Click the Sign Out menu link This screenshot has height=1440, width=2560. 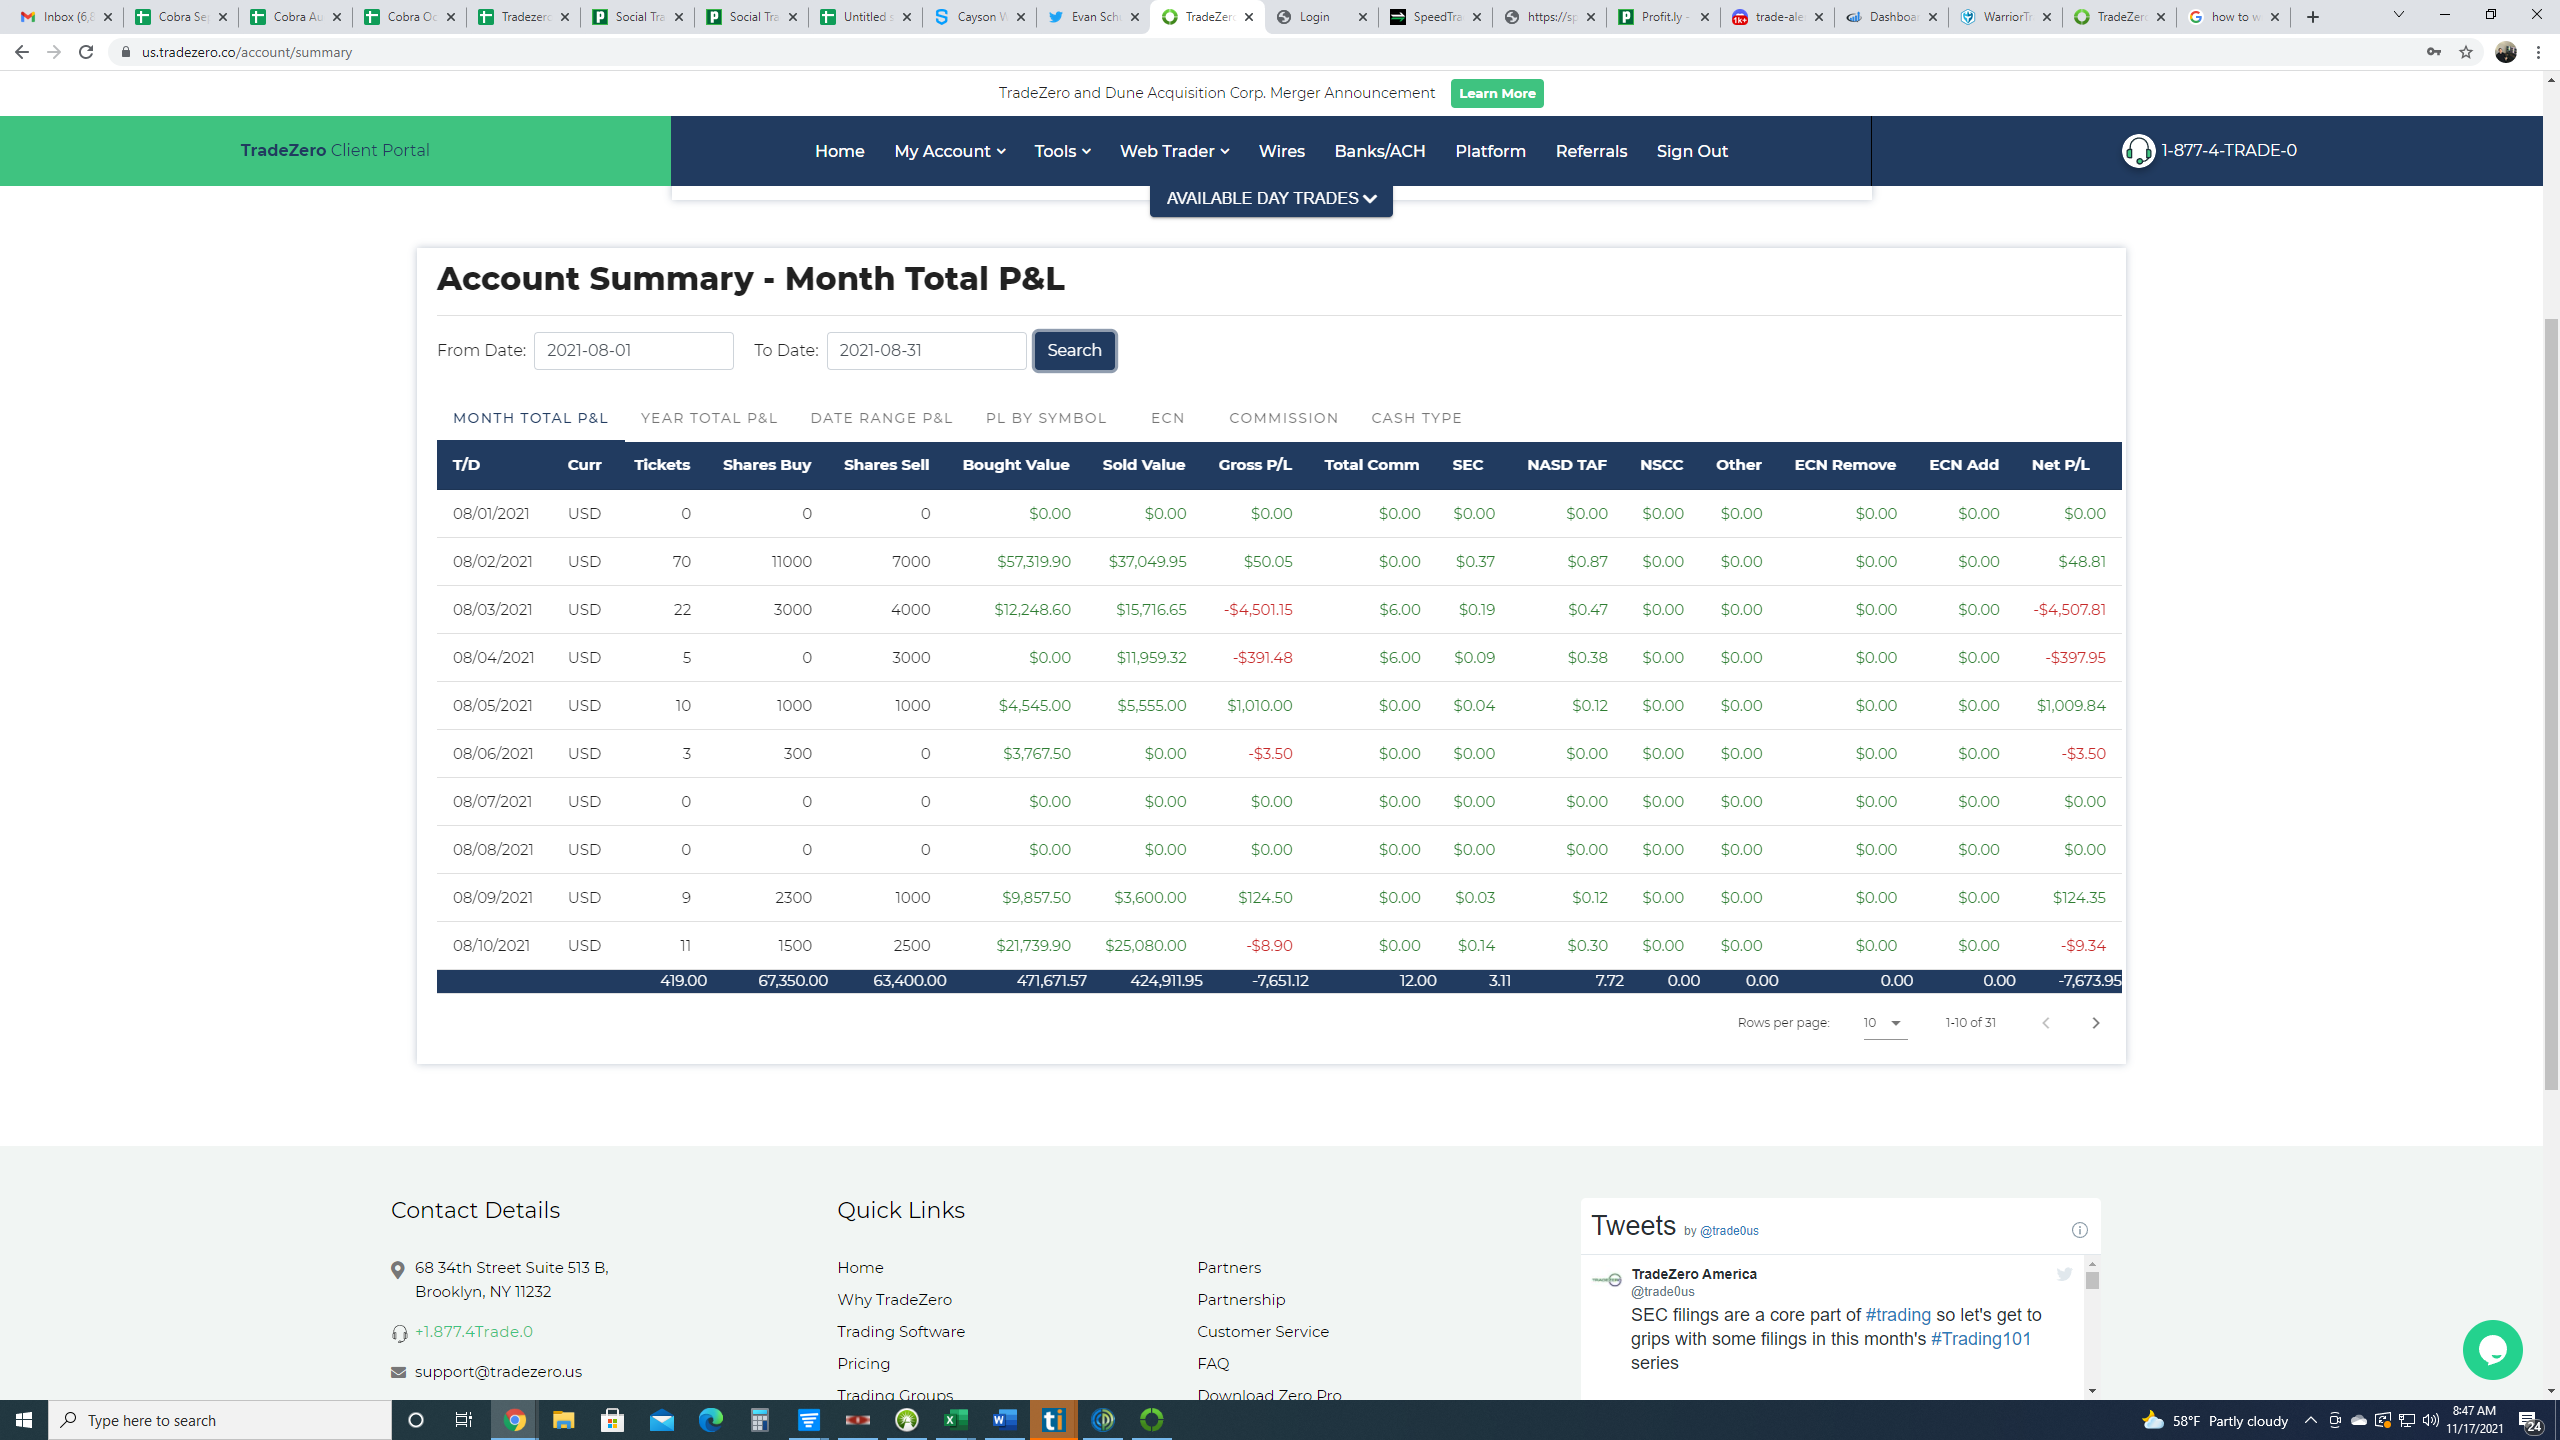(1691, 151)
